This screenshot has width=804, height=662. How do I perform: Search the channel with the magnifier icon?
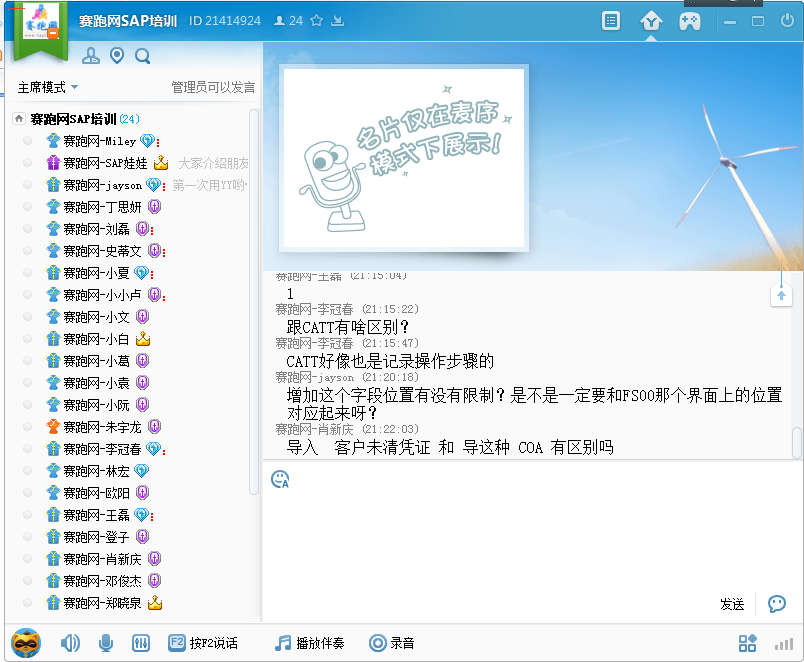click(143, 56)
